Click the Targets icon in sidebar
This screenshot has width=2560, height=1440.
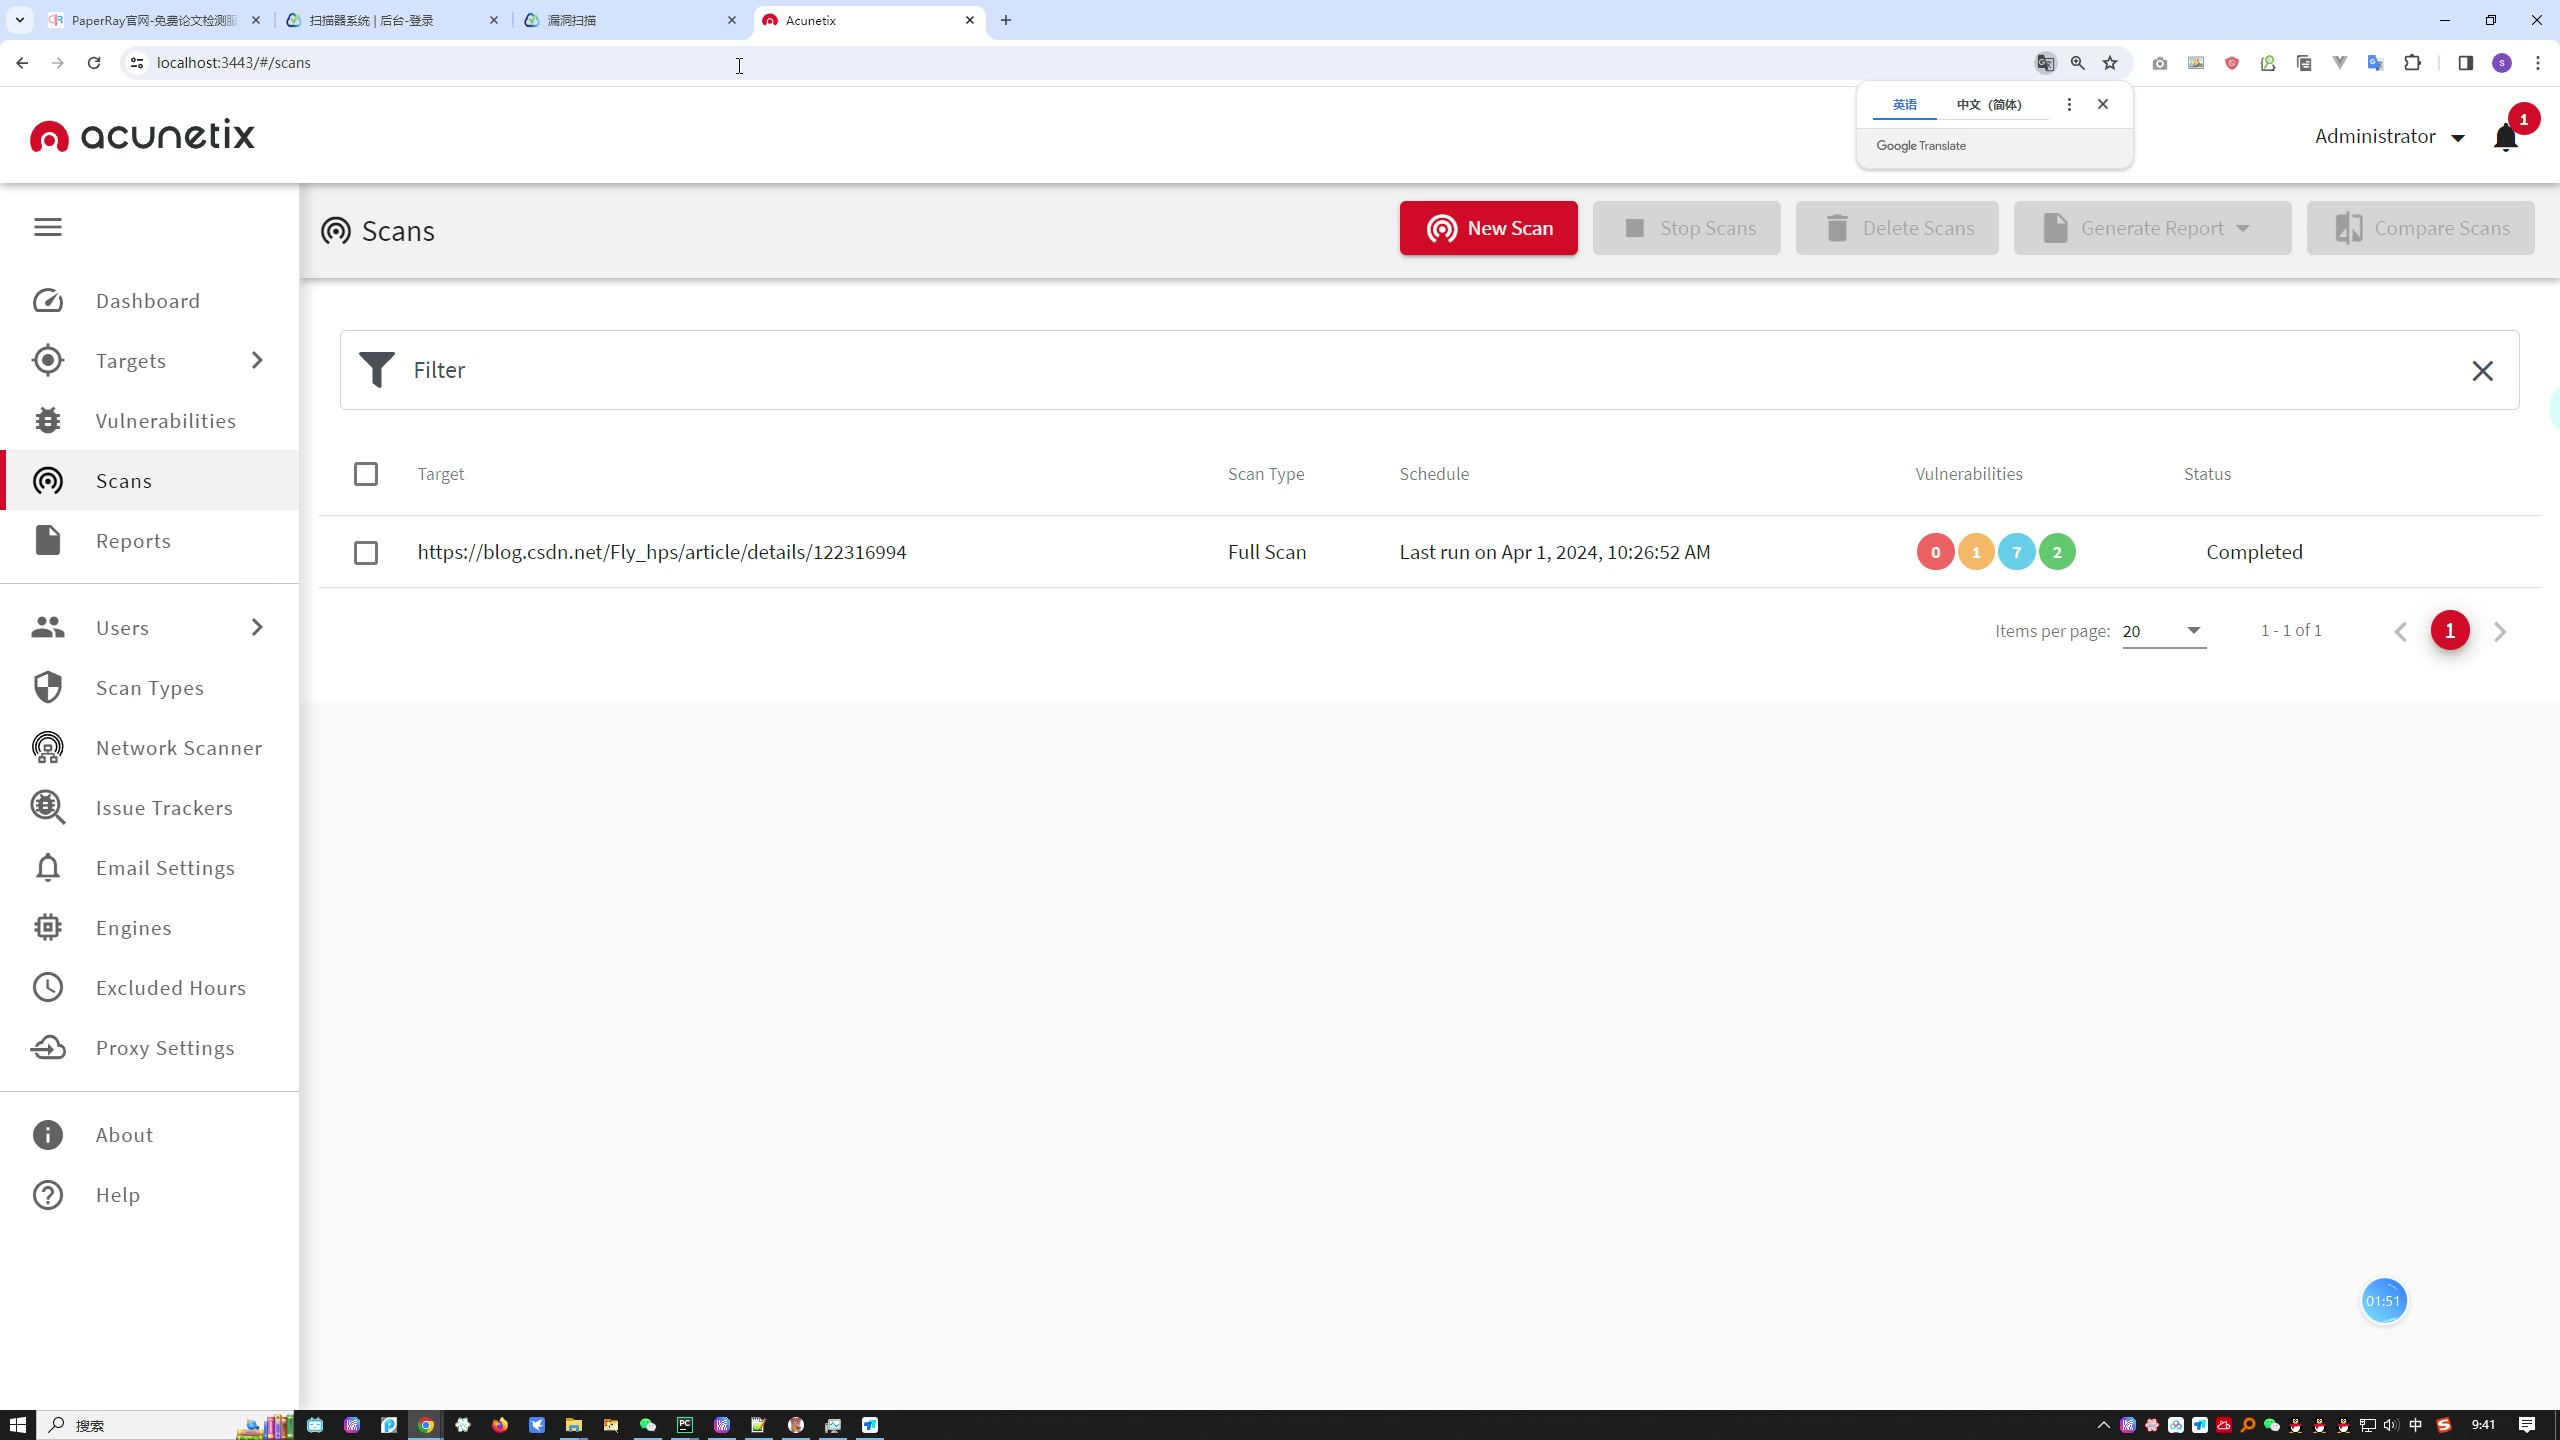coord(48,360)
